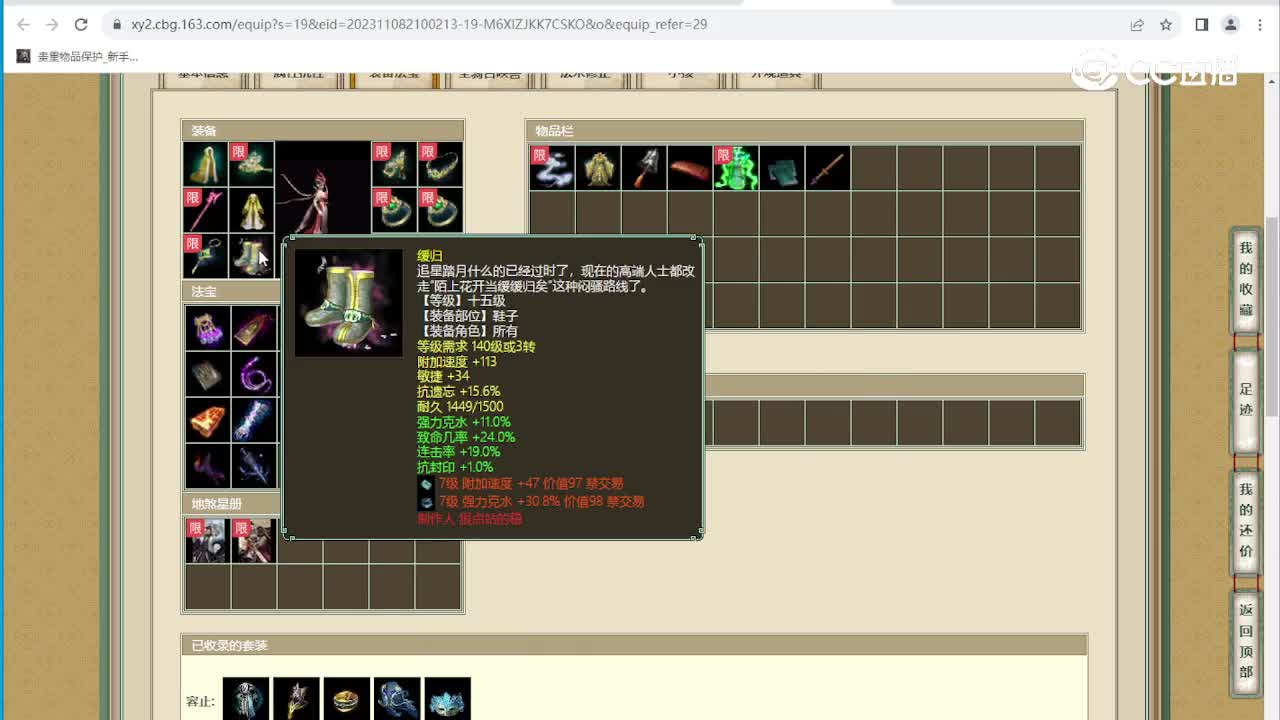Select the brown sword item in 物品栏
The height and width of the screenshot is (720, 1280).
click(828, 168)
